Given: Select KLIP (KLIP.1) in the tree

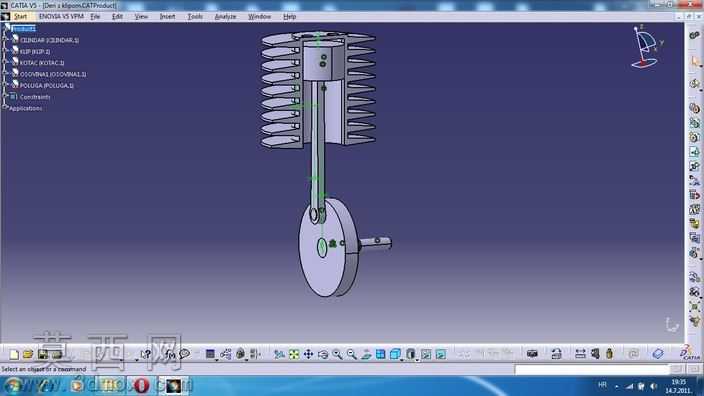Looking at the screenshot, I should [35, 51].
